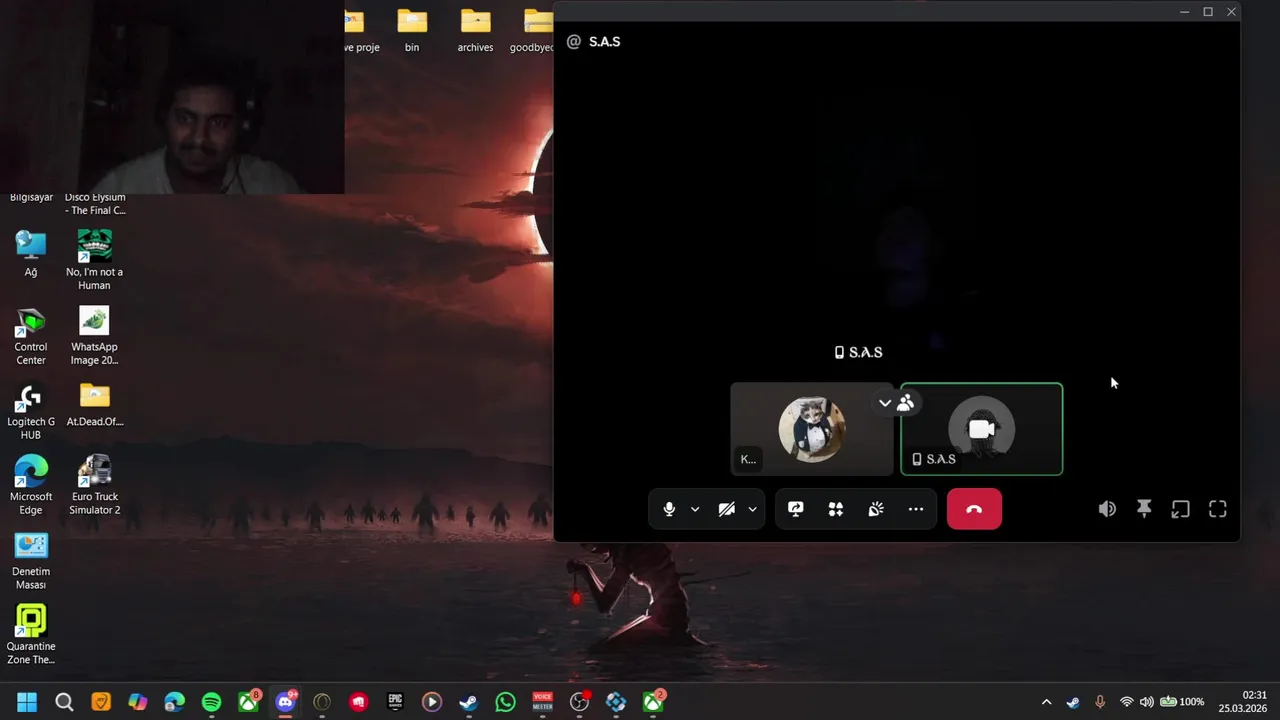Open Epic Games Launcher in taskbar

pyautogui.click(x=395, y=702)
